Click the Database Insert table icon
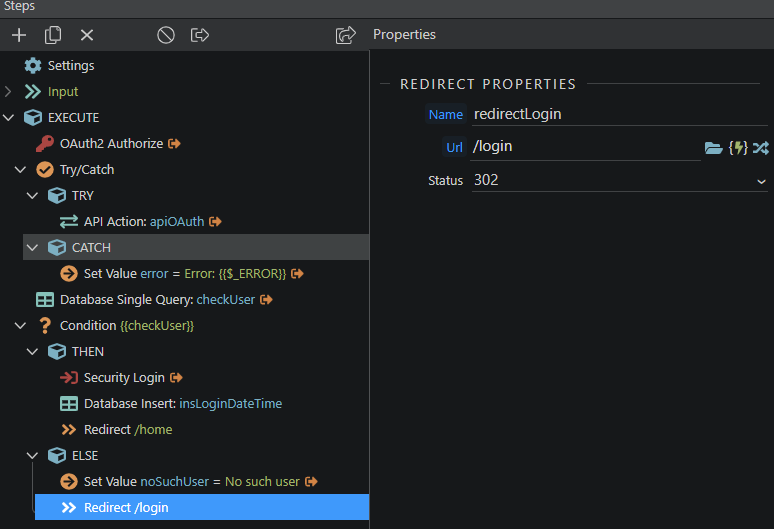The image size is (774, 529). click(x=69, y=404)
